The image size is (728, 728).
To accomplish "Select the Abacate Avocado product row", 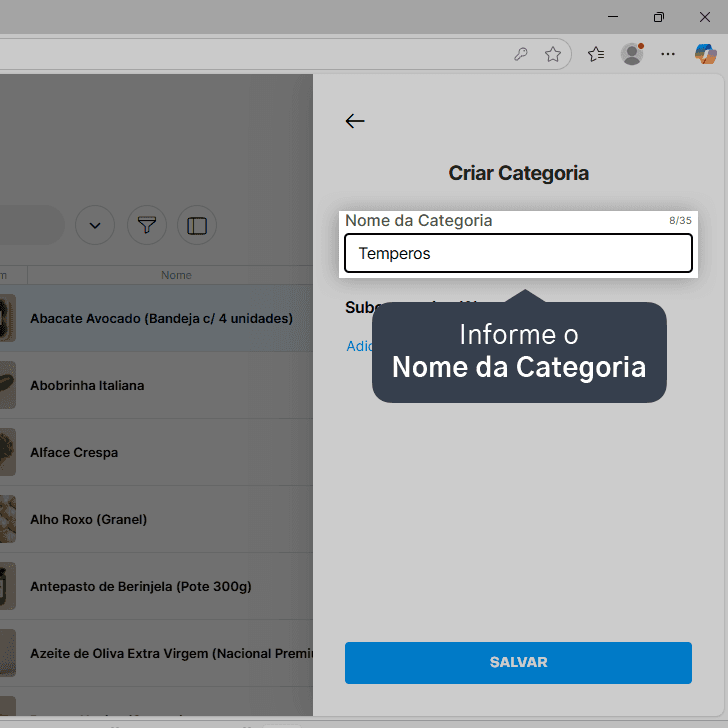I will tap(156, 318).
